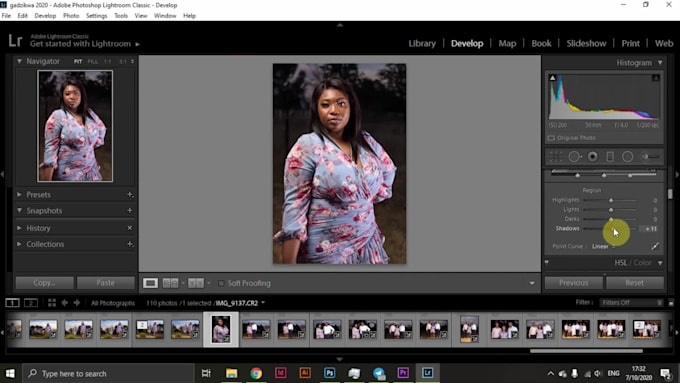This screenshot has width=680, height=383.
Task: Switch to the Map module
Action: click(x=507, y=43)
